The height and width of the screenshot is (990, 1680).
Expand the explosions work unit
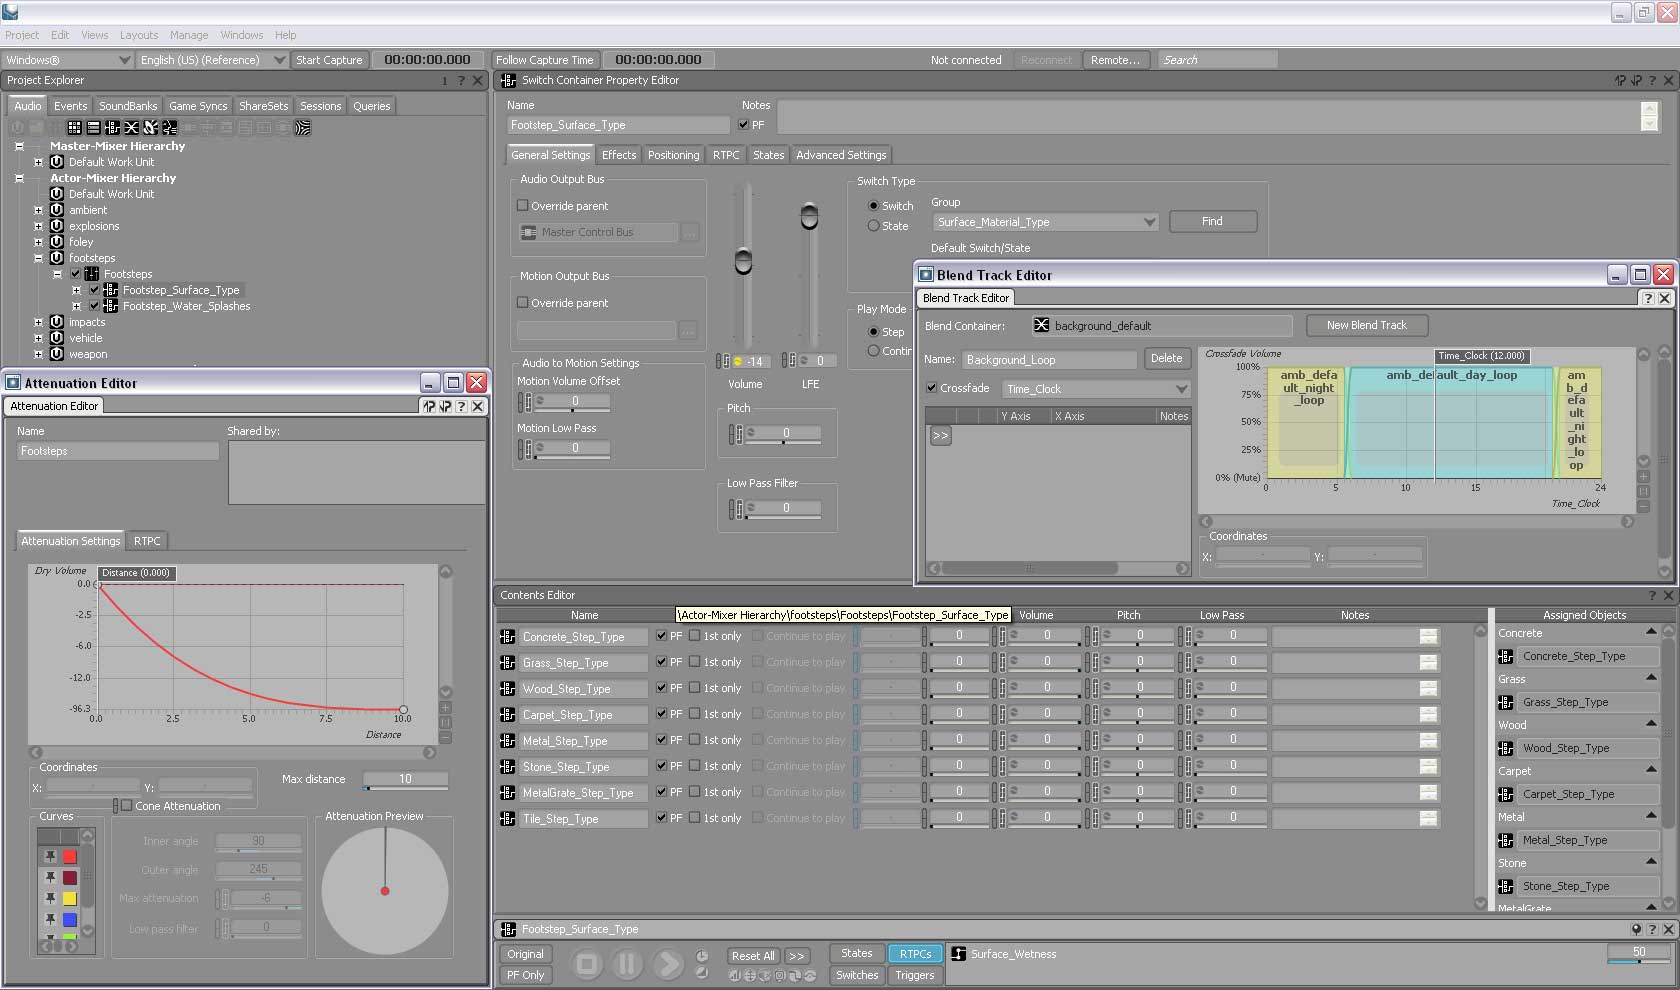(38, 226)
